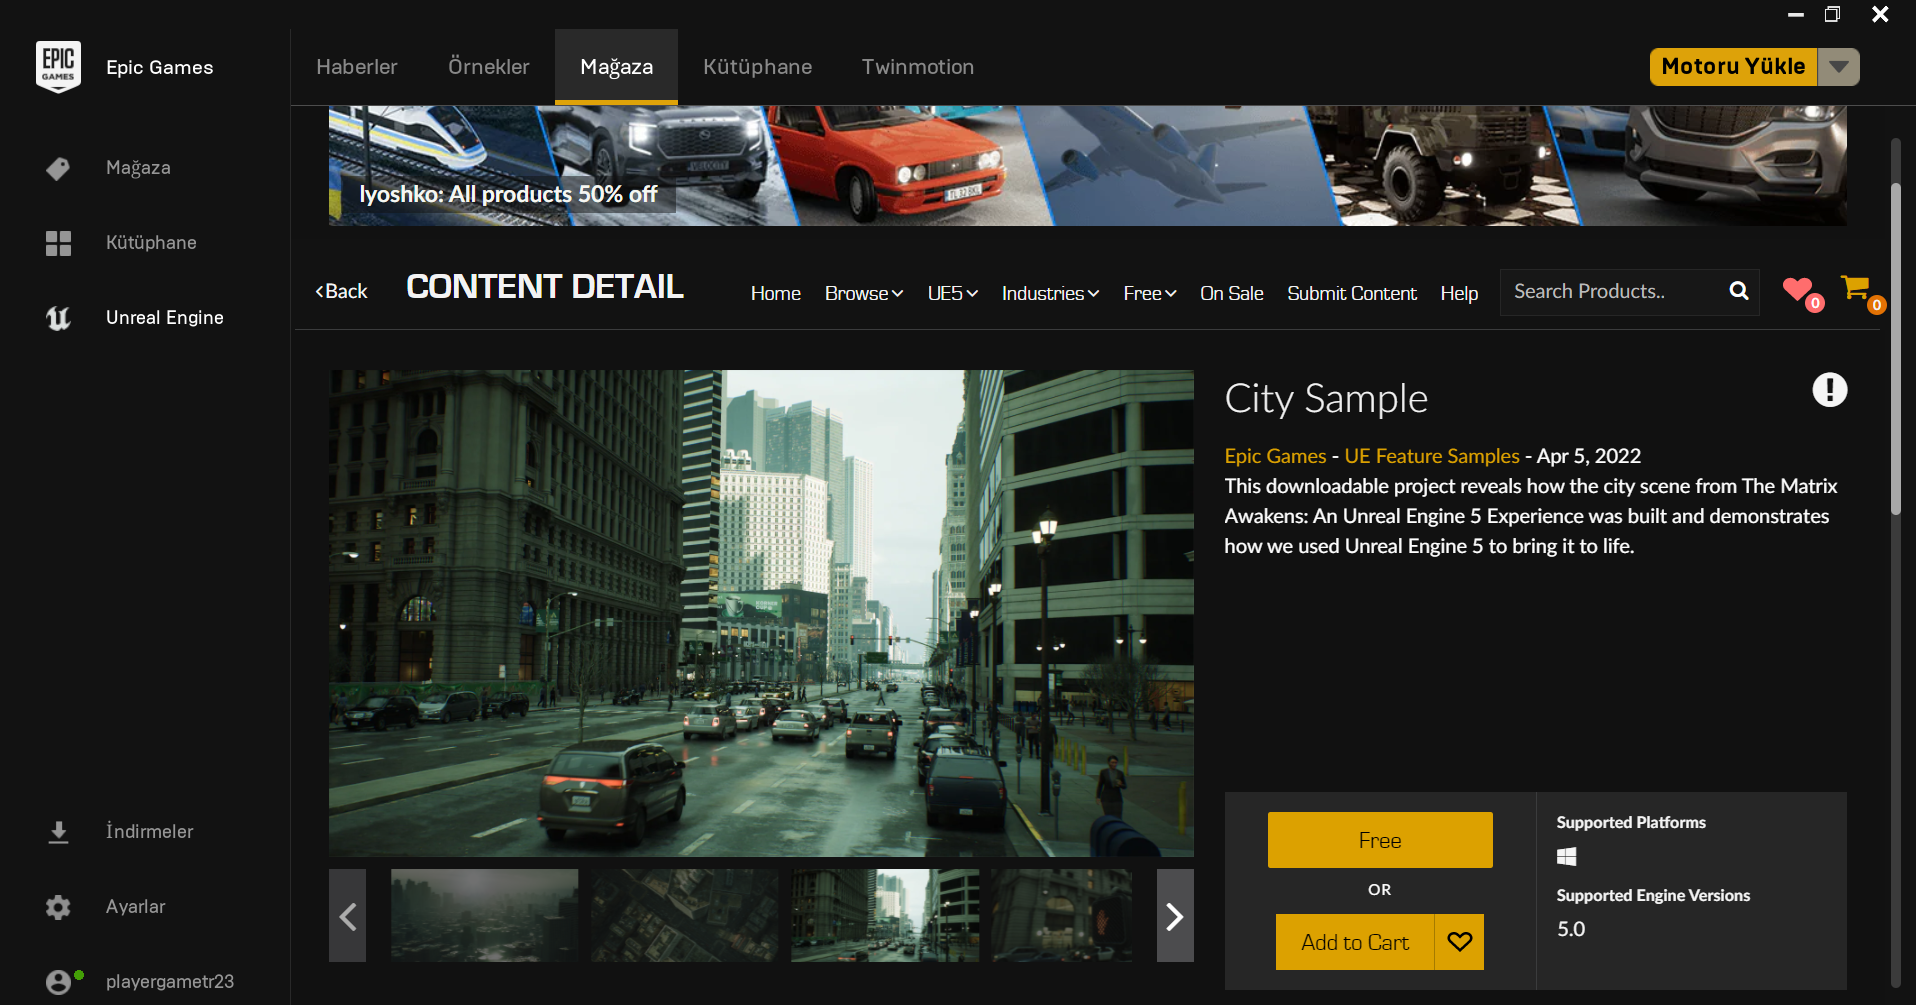
Task: Select Unreal Engine logo icon in sidebar
Action: tap(58, 318)
